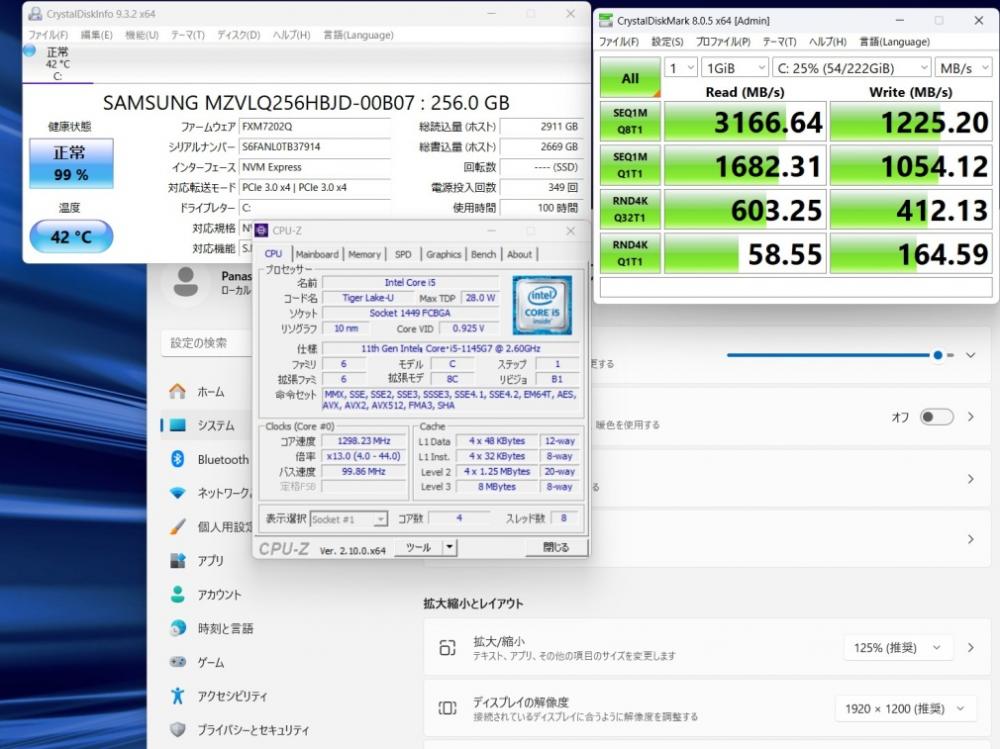Open the 1920 × 1200 resolution dropdown

[x=906, y=709]
